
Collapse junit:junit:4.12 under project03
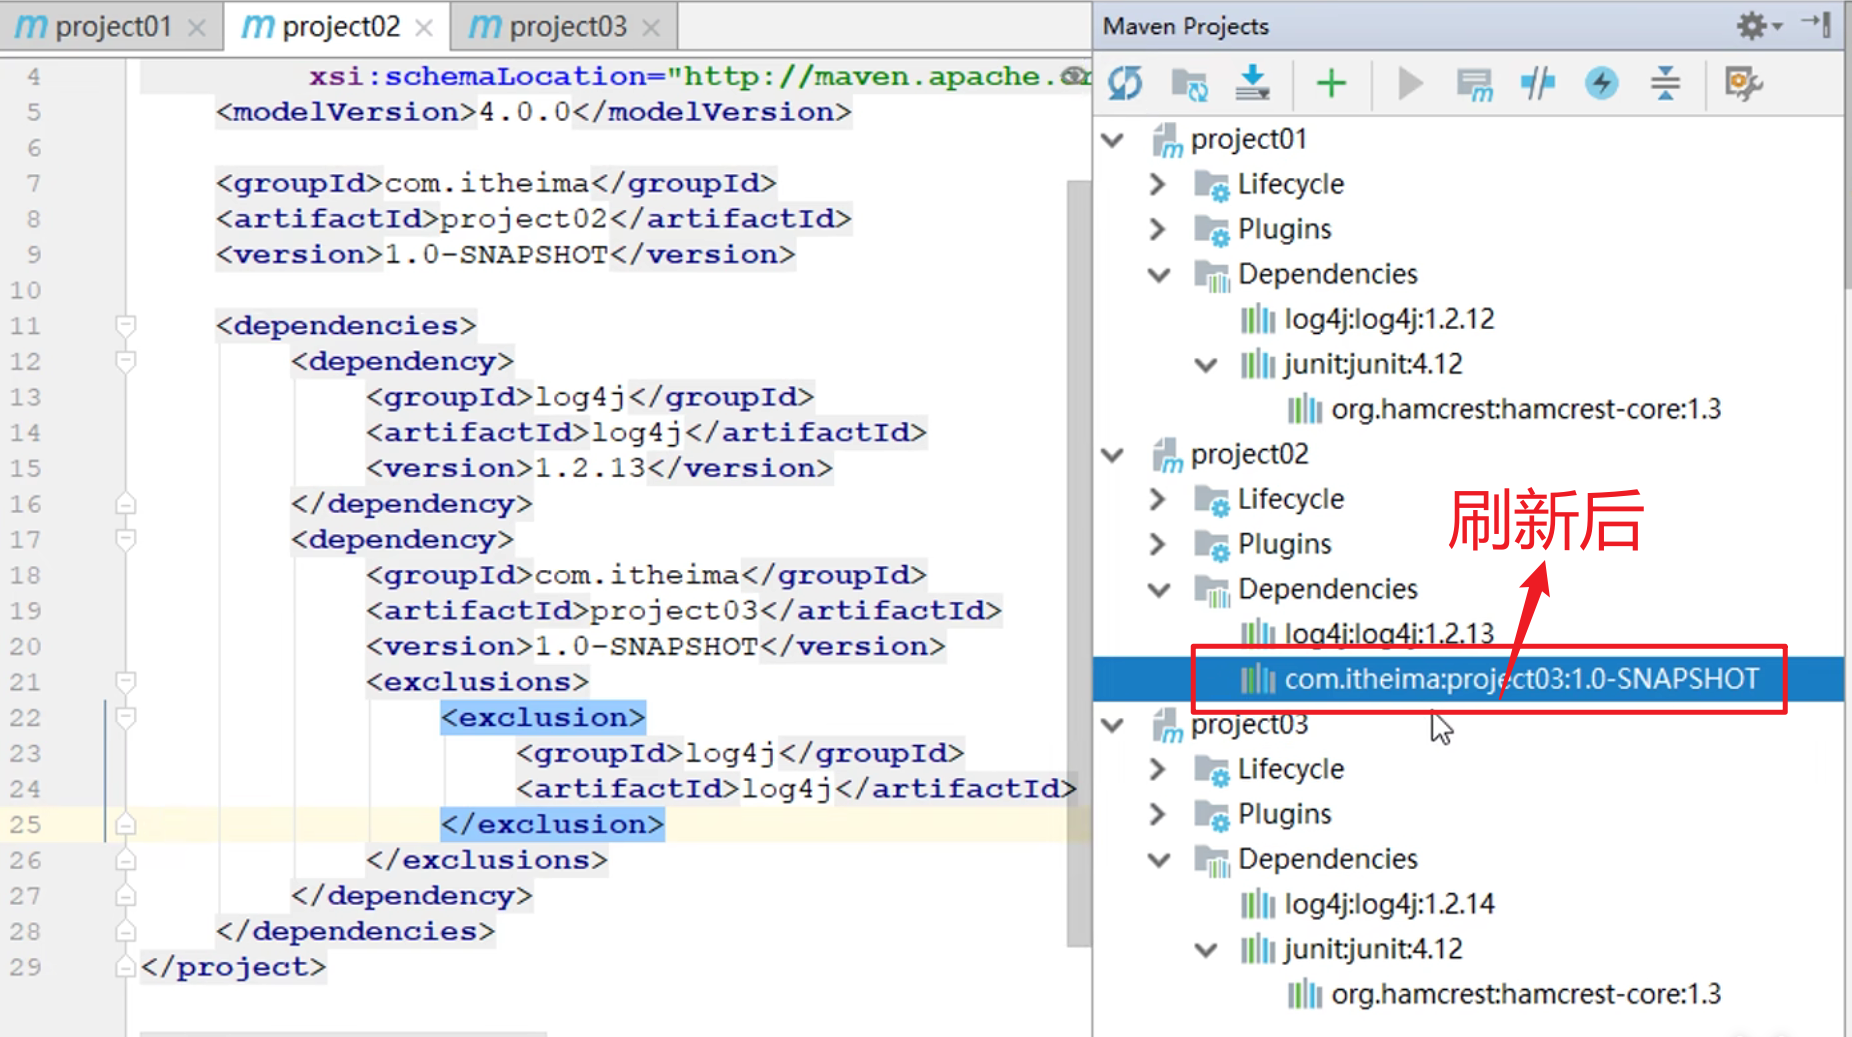tap(1206, 950)
